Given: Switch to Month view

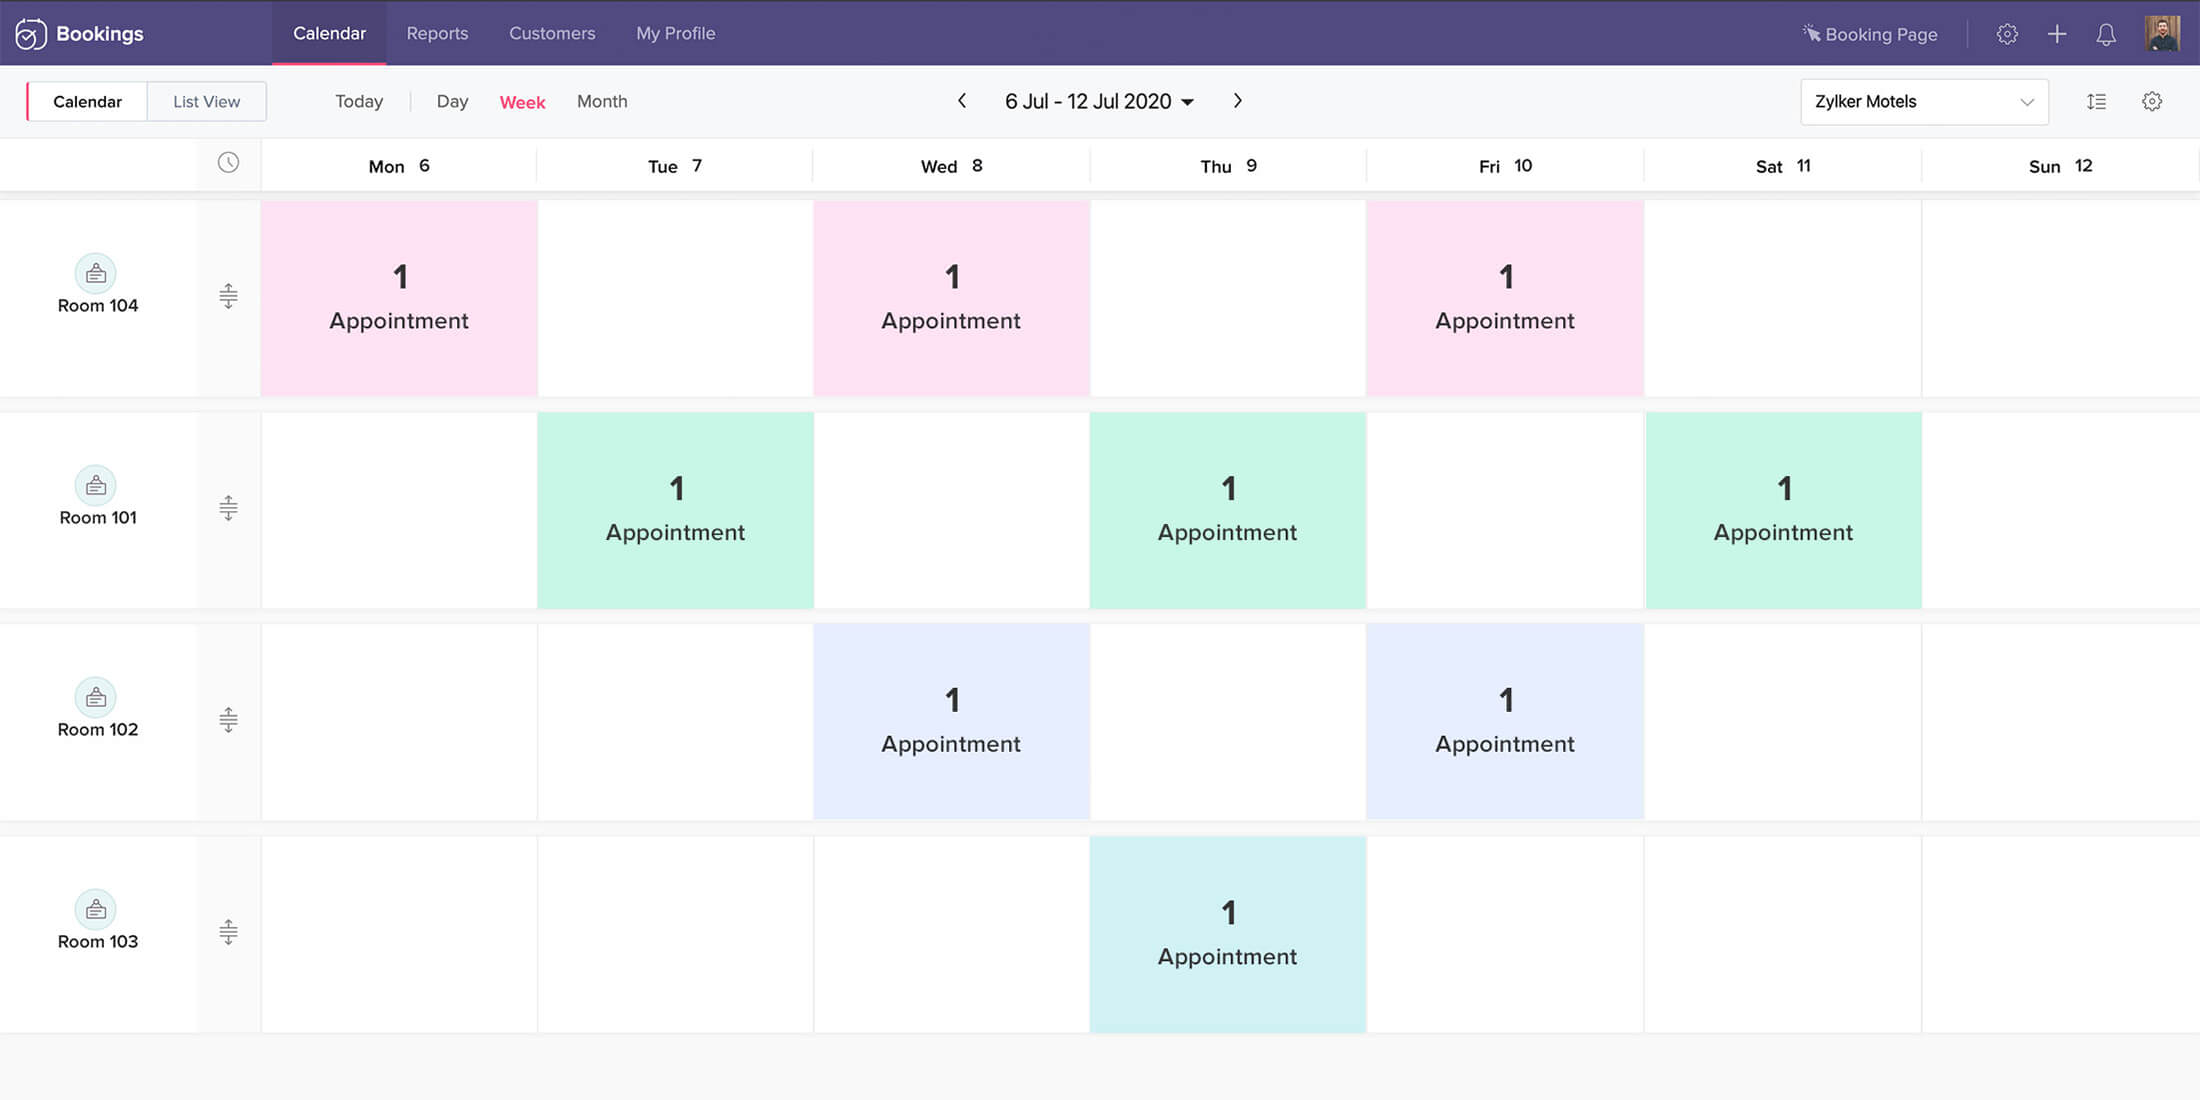Looking at the screenshot, I should pyautogui.click(x=602, y=101).
